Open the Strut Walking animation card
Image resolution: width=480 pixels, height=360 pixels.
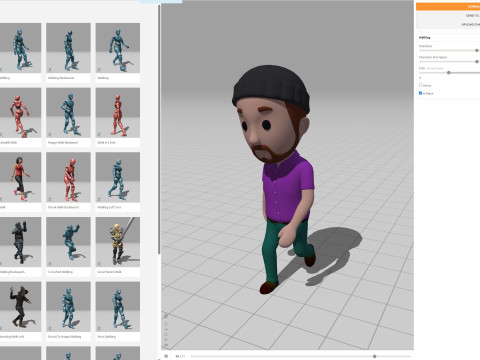[x=118, y=311]
